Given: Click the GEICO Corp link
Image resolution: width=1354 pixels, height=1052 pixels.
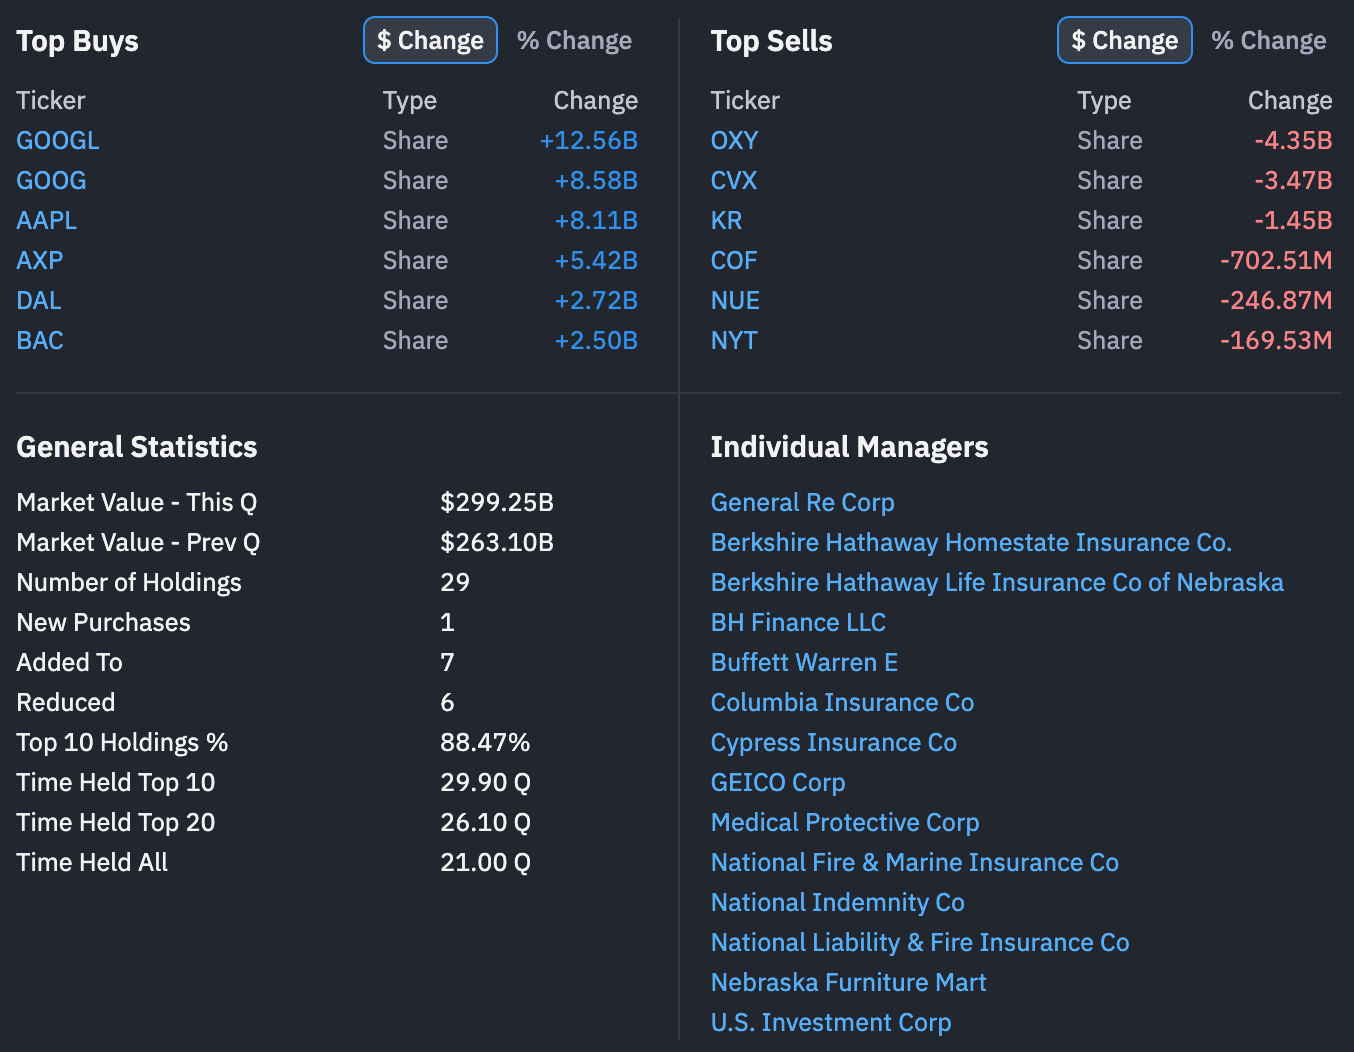Looking at the screenshot, I should (778, 782).
